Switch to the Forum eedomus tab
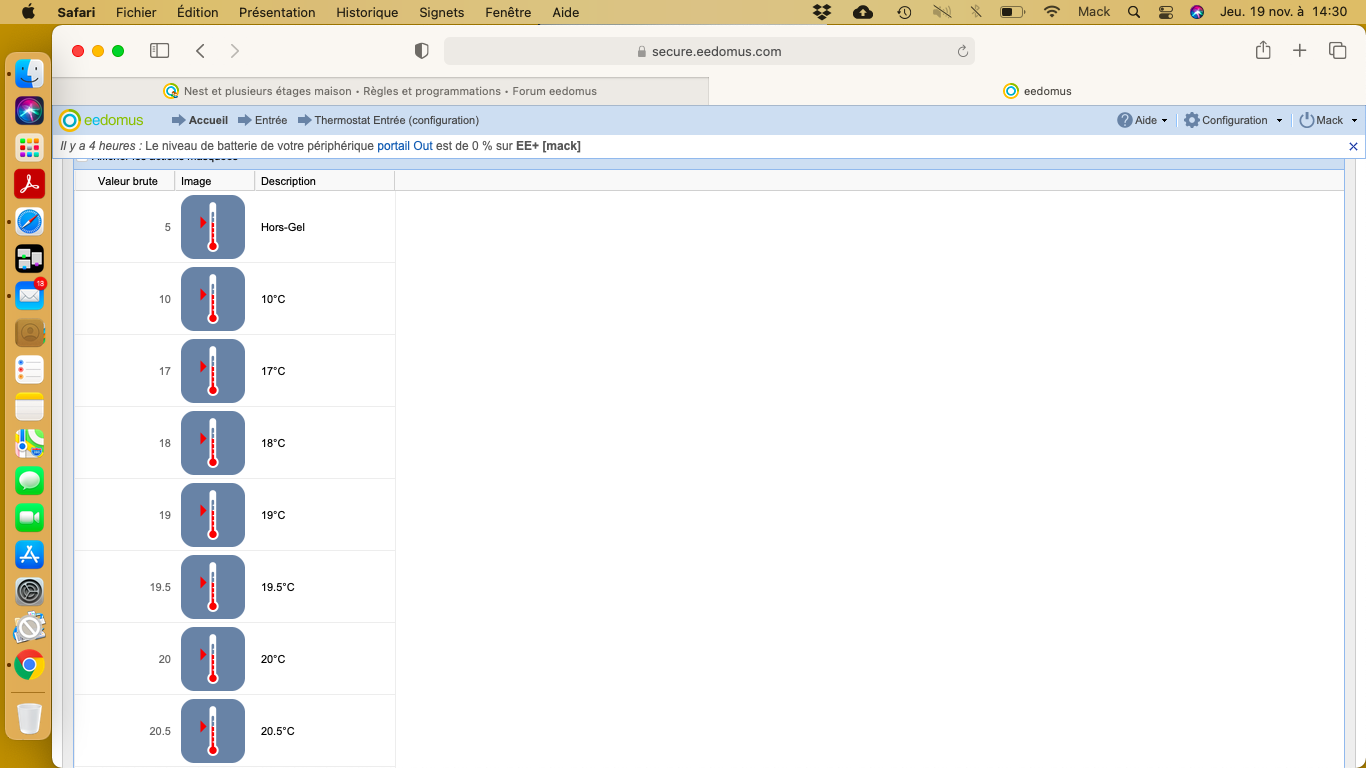Screen dimensions: 1366x768 [381, 91]
